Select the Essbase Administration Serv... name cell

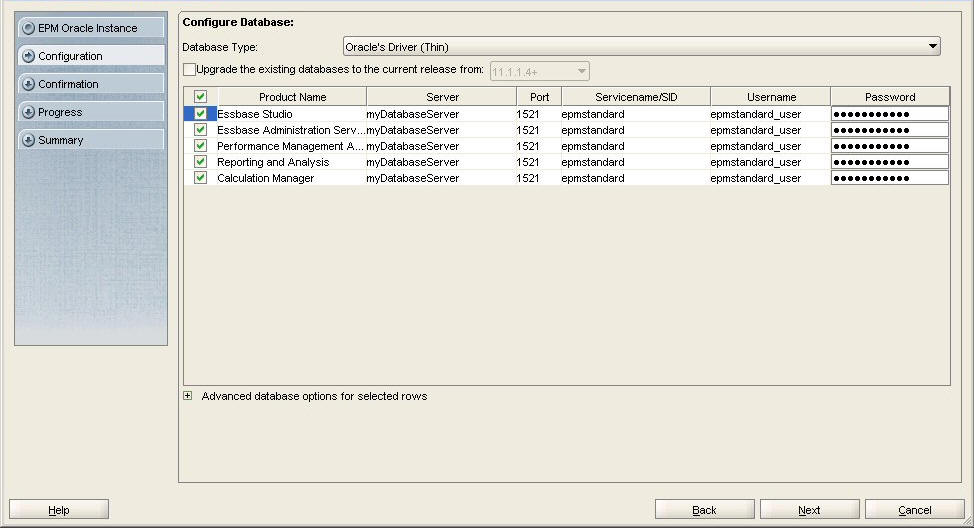point(291,130)
